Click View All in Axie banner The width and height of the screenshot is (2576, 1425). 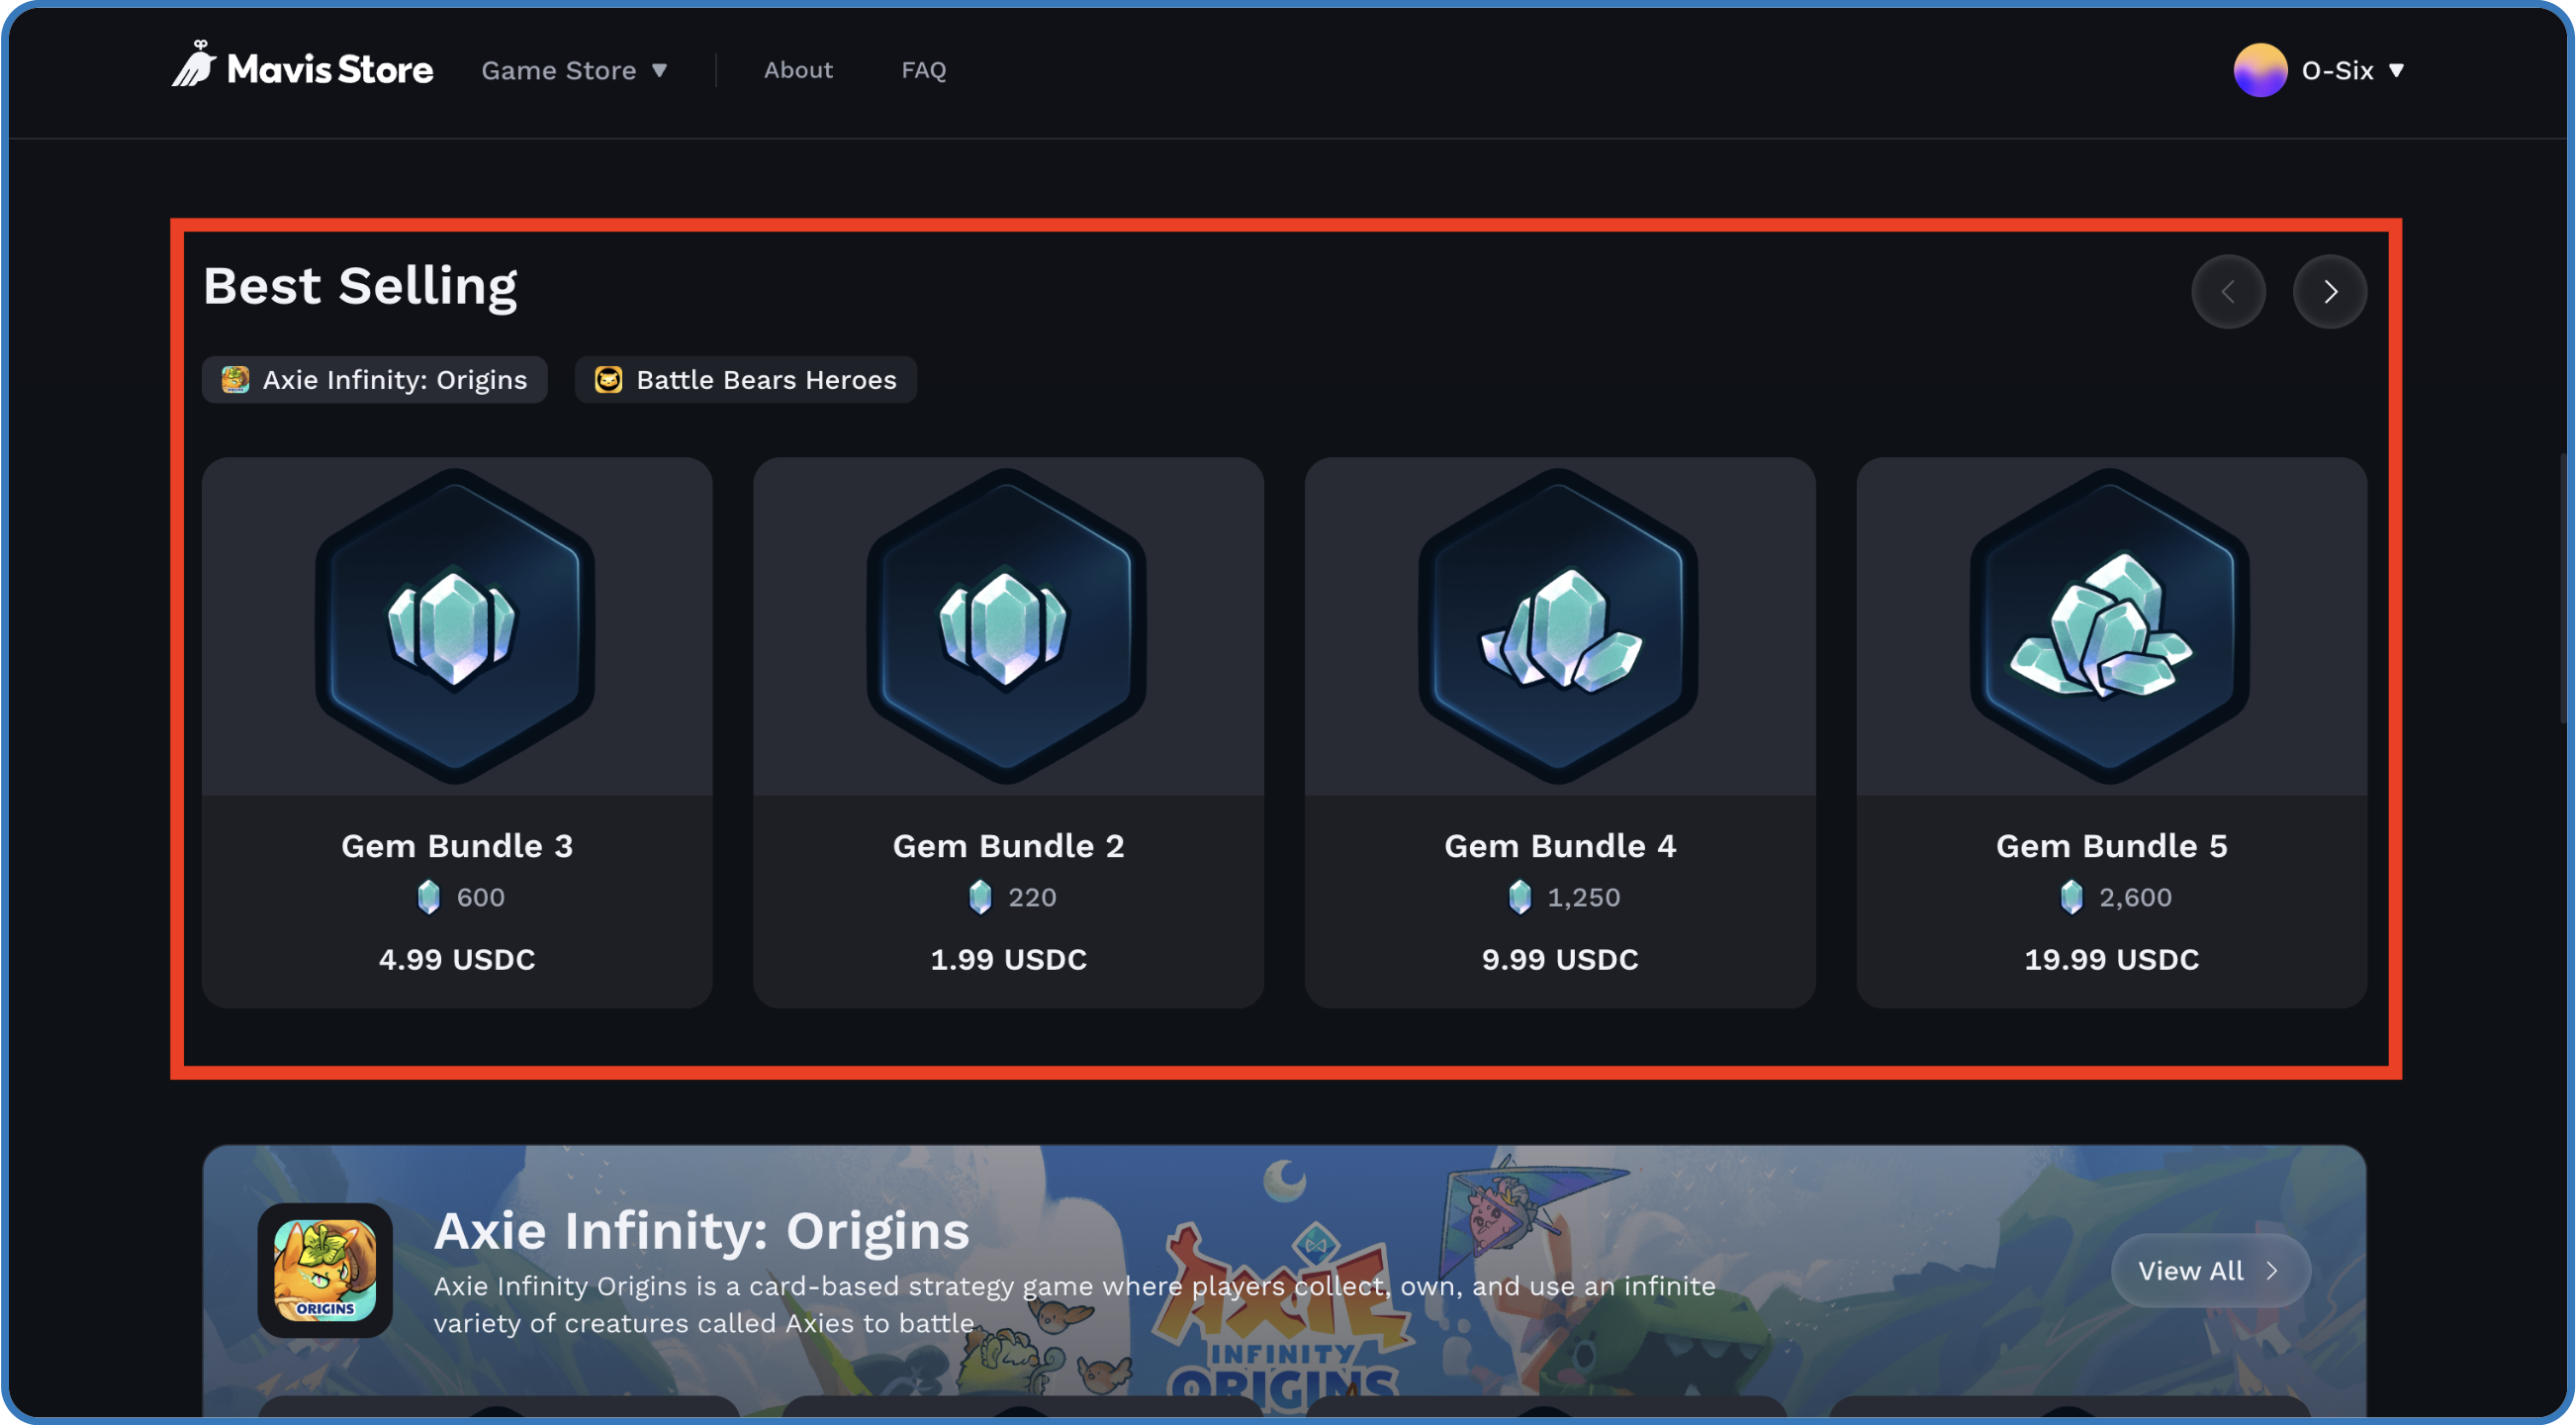point(2210,1270)
